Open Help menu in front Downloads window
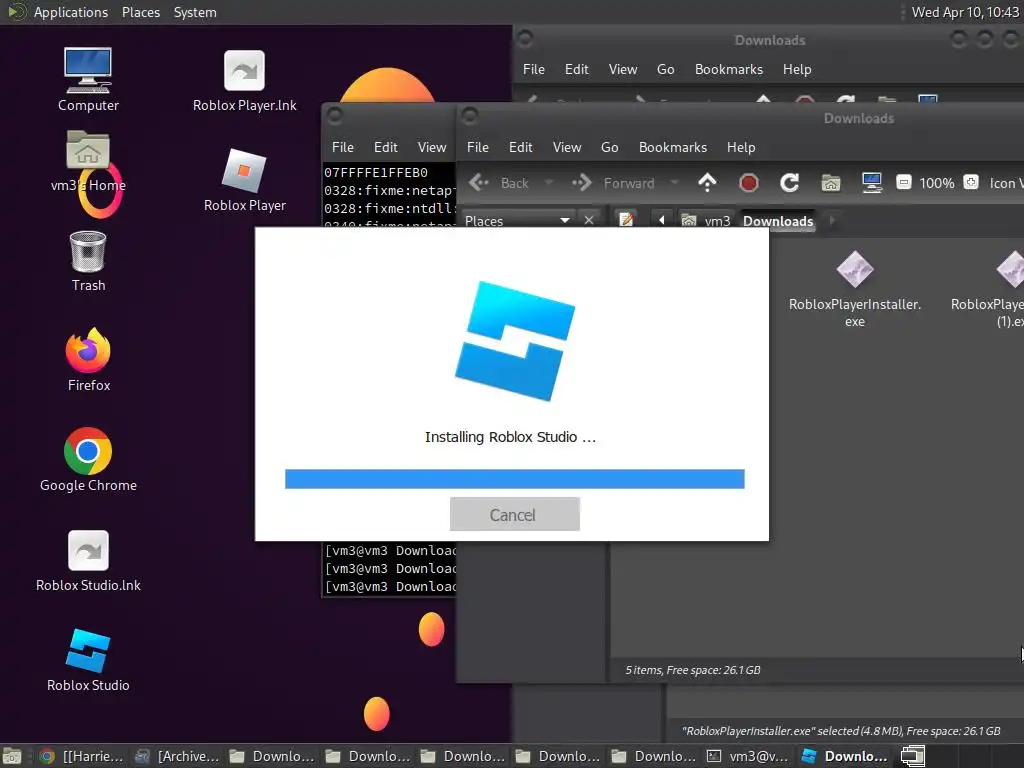This screenshot has height=768, width=1024. pos(741,148)
